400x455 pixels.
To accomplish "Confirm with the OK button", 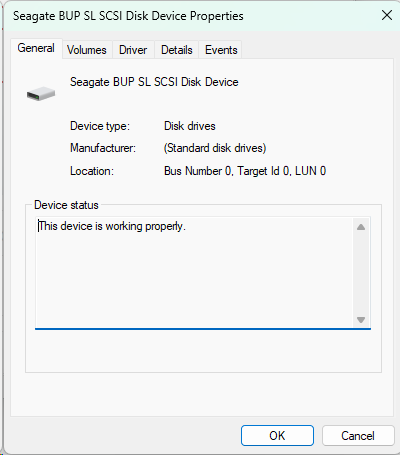I will click(x=277, y=435).
